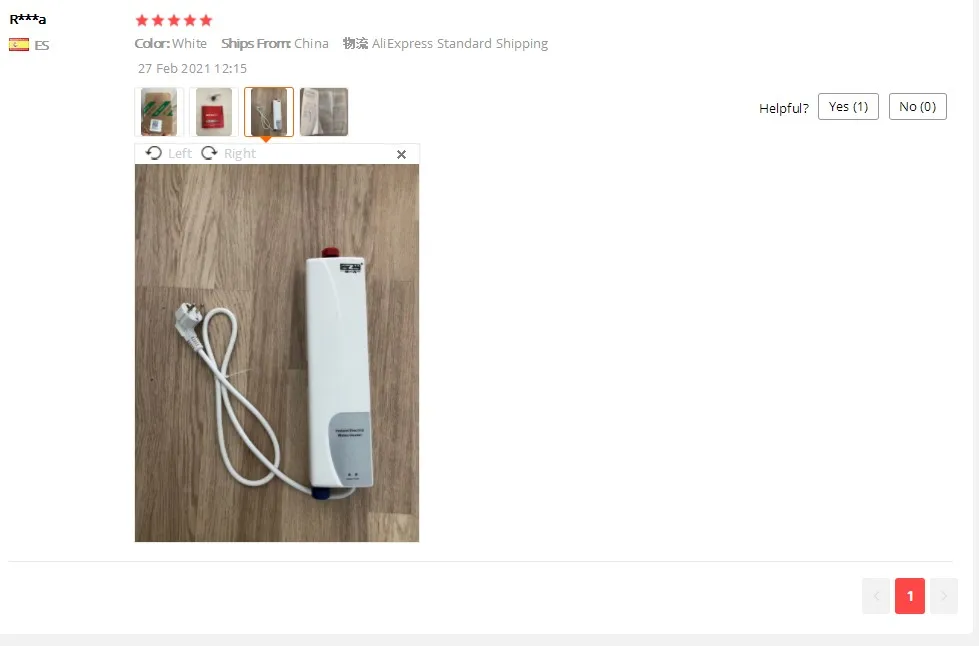The width and height of the screenshot is (979, 646).
Task: Mark review unhelpful with No (0)
Action: pyautogui.click(x=917, y=107)
